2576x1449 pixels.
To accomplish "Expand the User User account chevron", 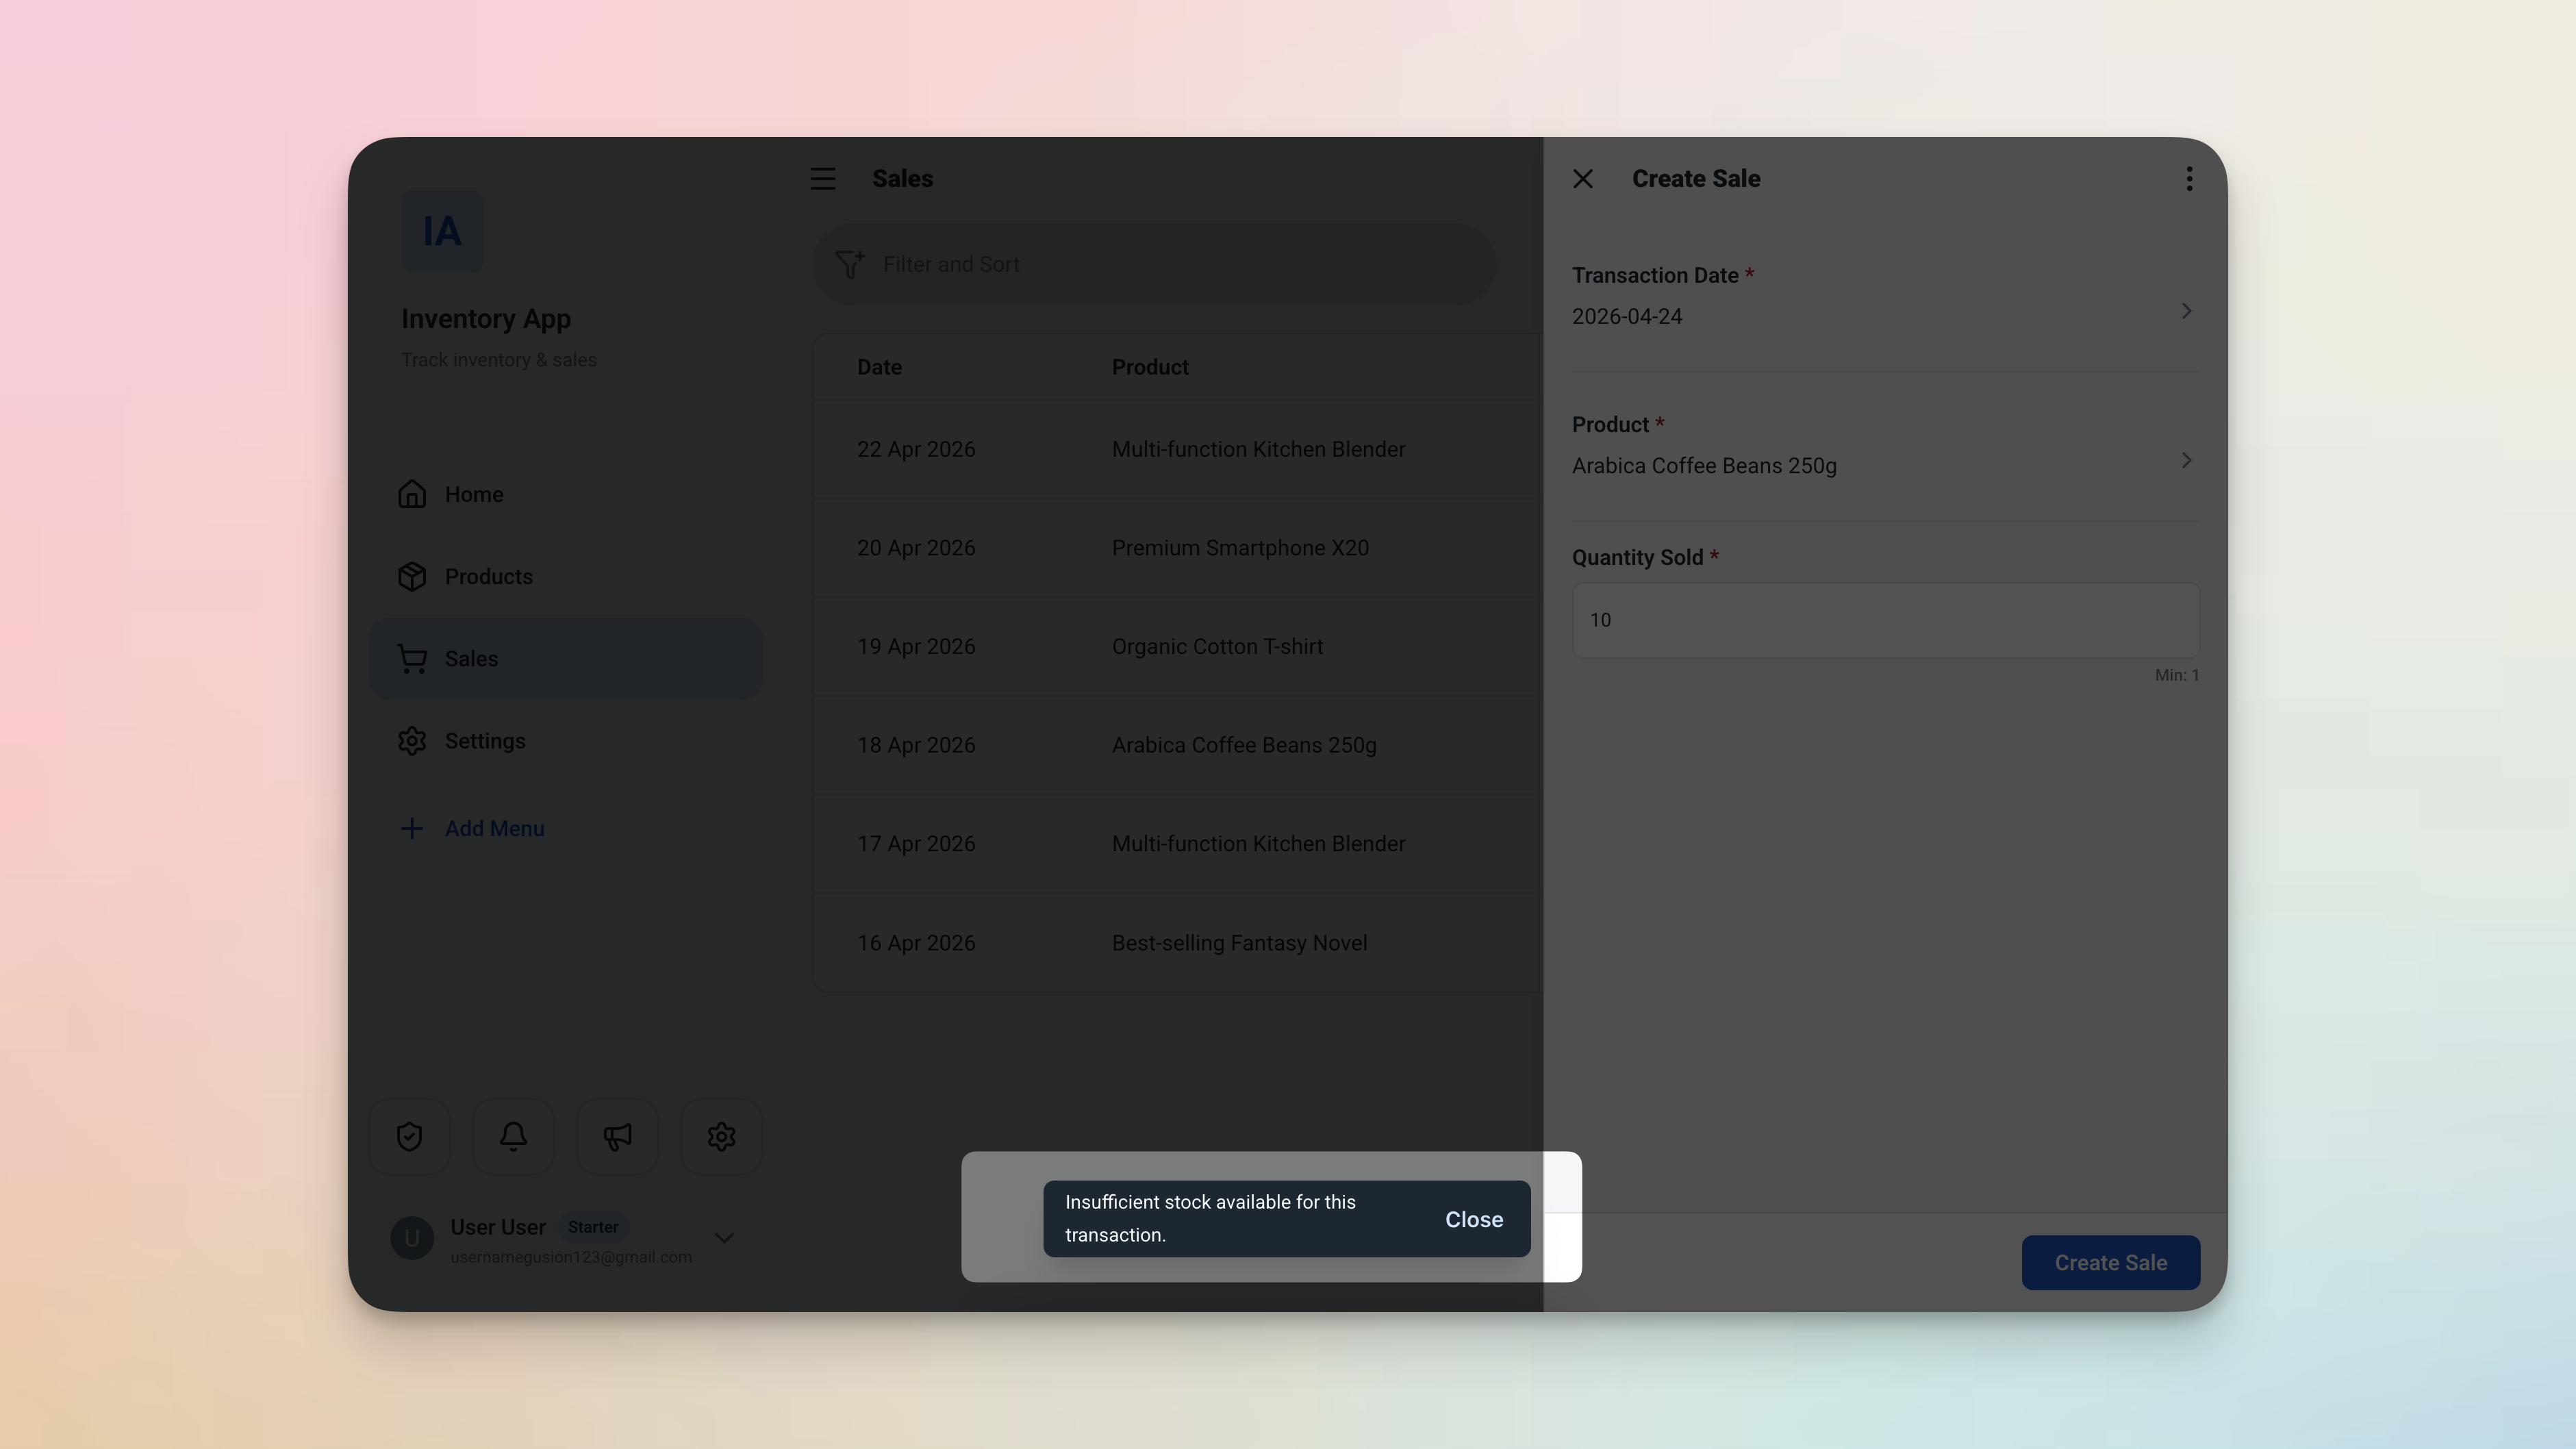I will click(725, 1238).
